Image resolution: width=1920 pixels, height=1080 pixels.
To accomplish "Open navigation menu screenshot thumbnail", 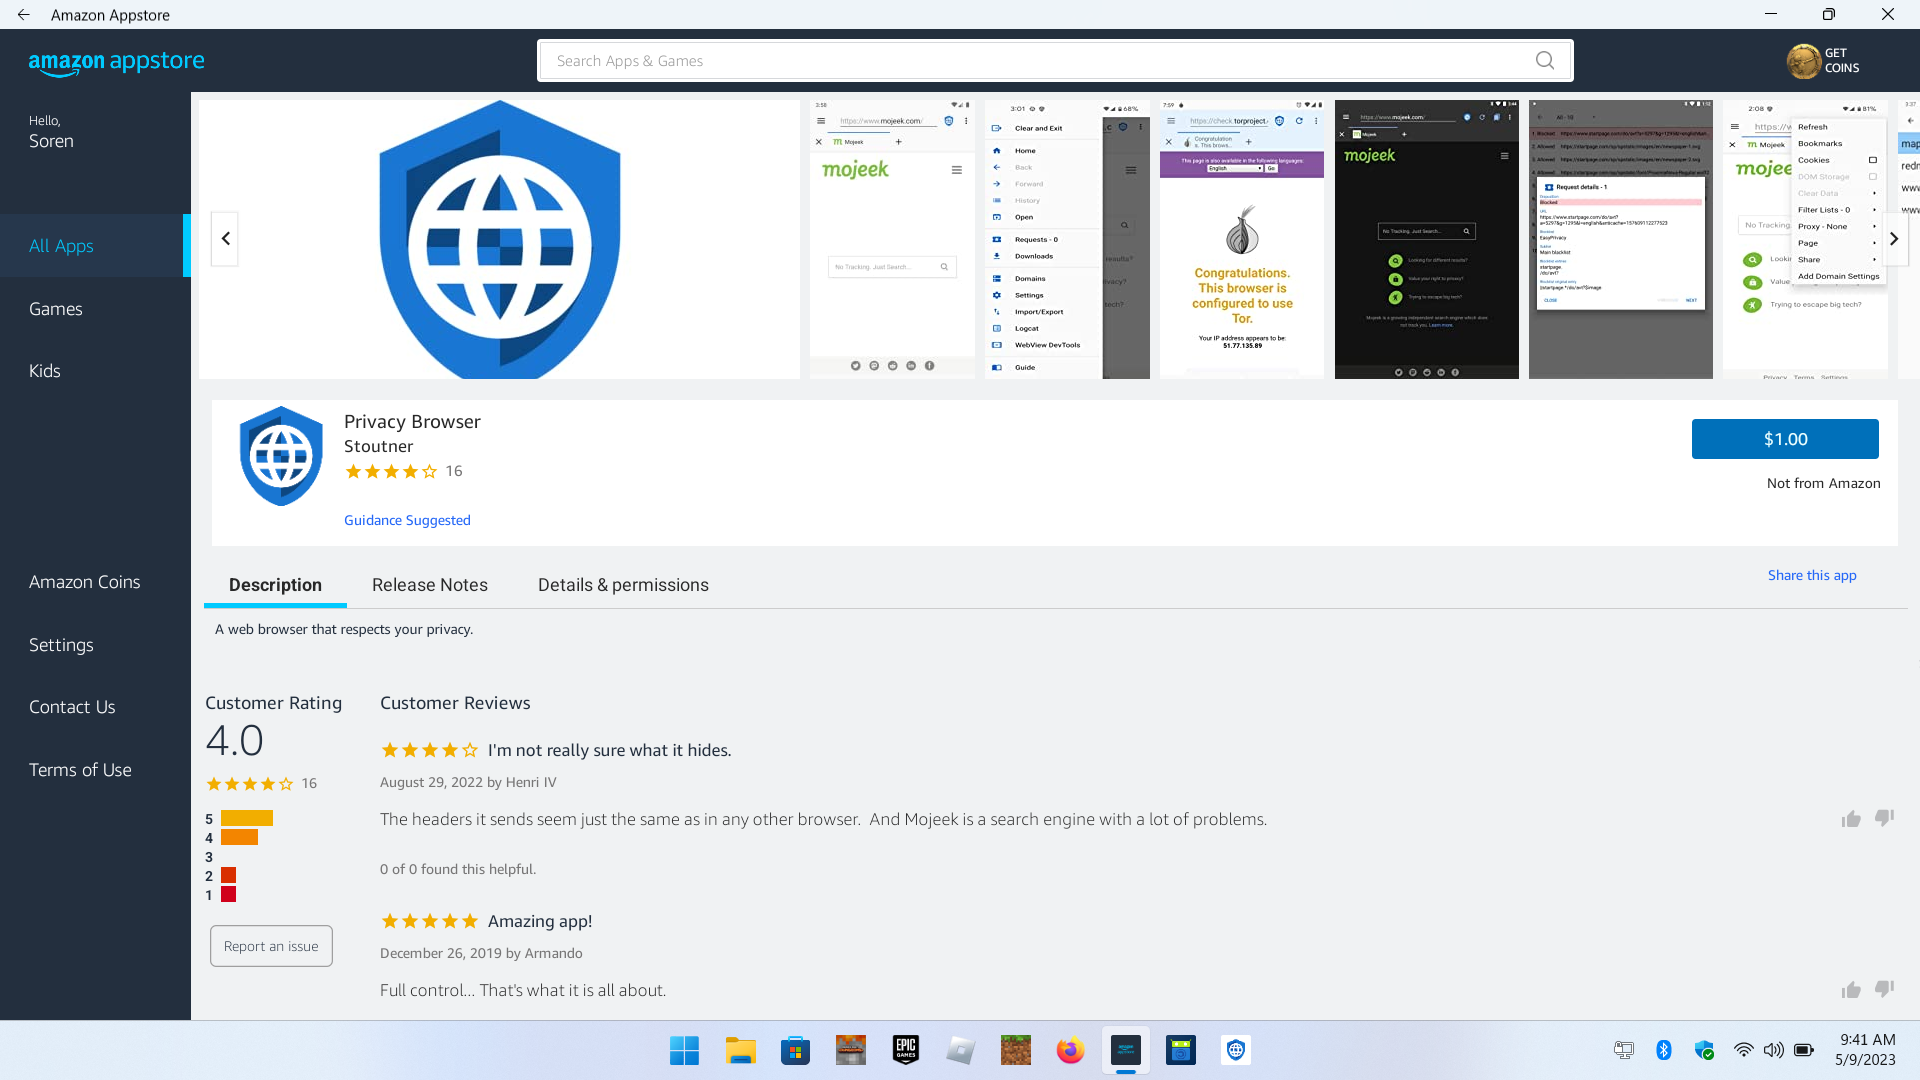I will coord(1067,239).
